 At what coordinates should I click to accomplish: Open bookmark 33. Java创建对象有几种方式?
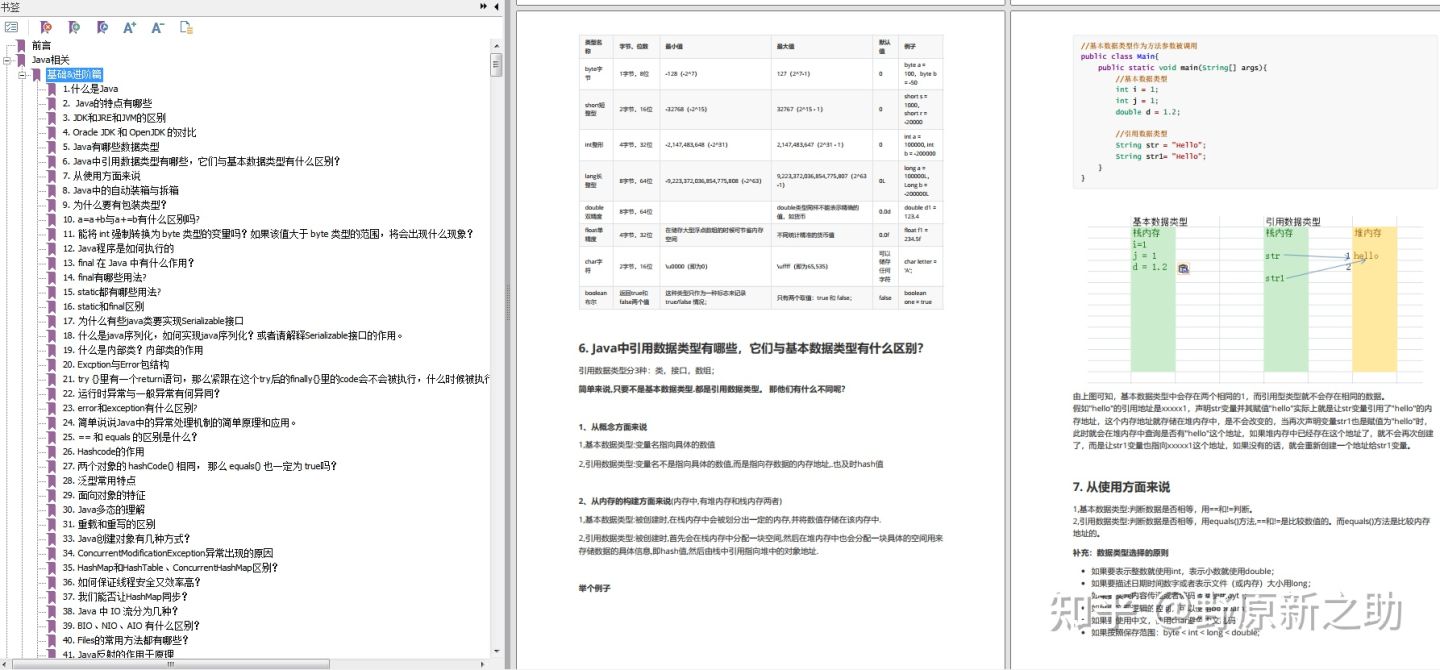tap(125, 538)
